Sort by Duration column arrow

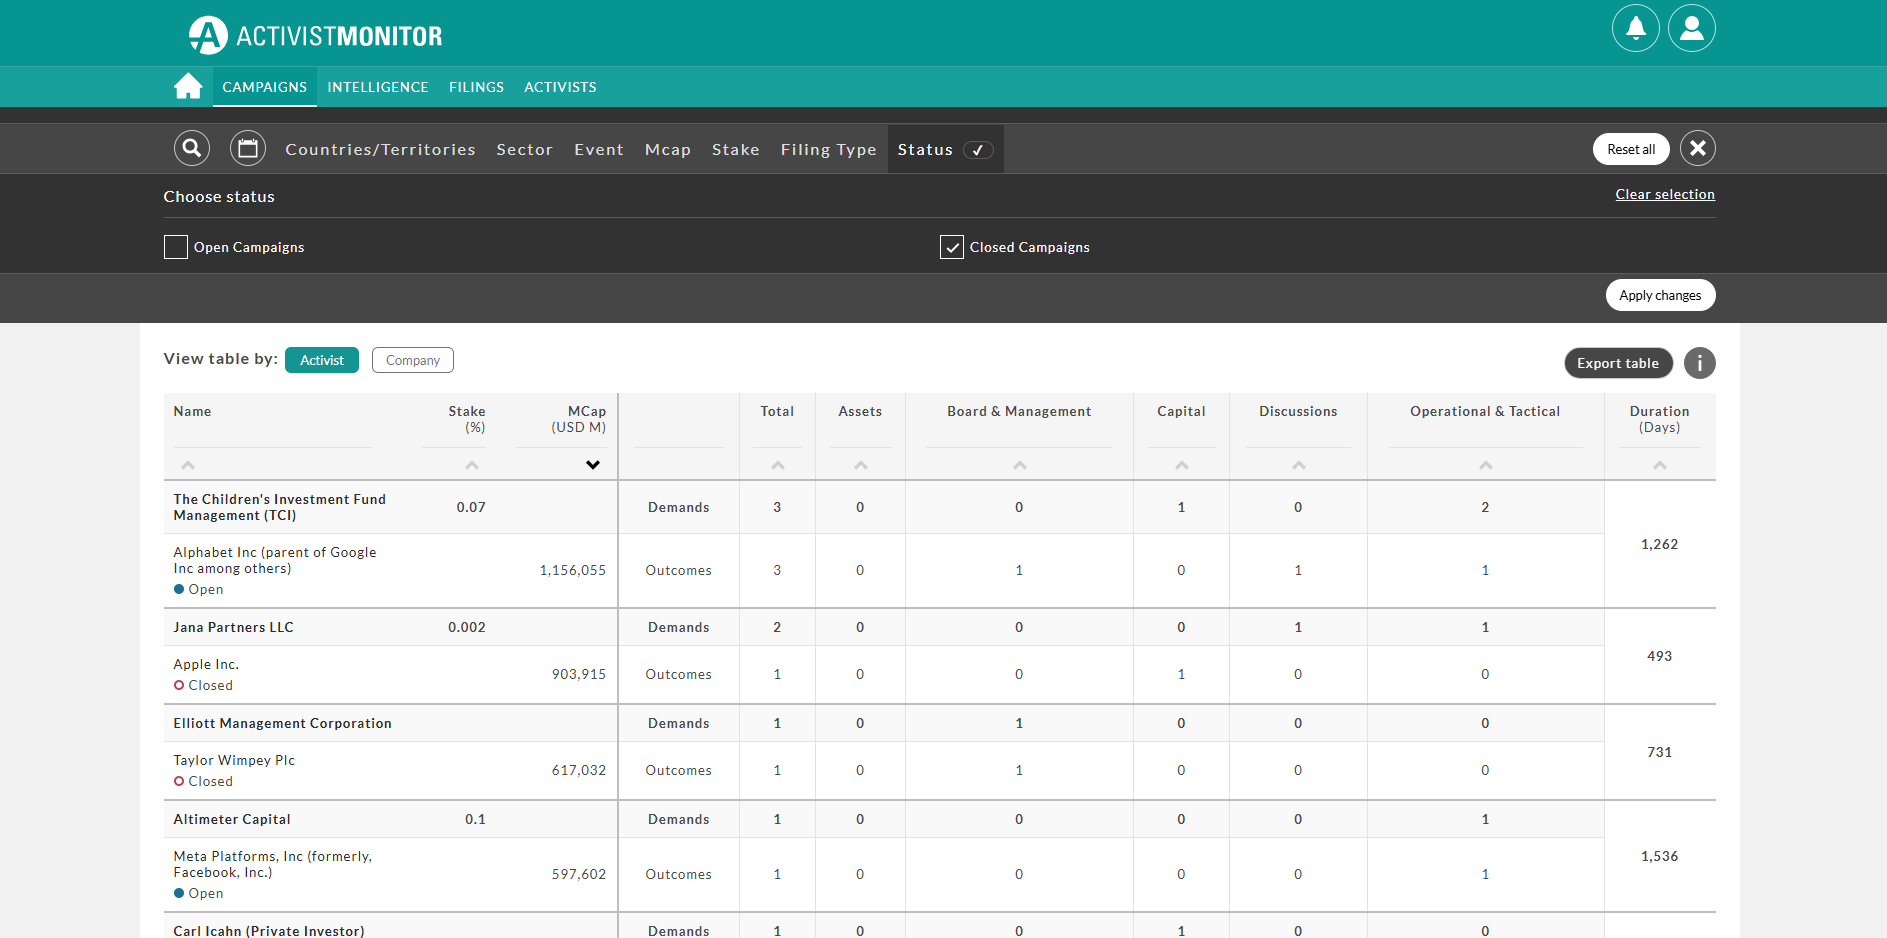[x=1660, y=465]
